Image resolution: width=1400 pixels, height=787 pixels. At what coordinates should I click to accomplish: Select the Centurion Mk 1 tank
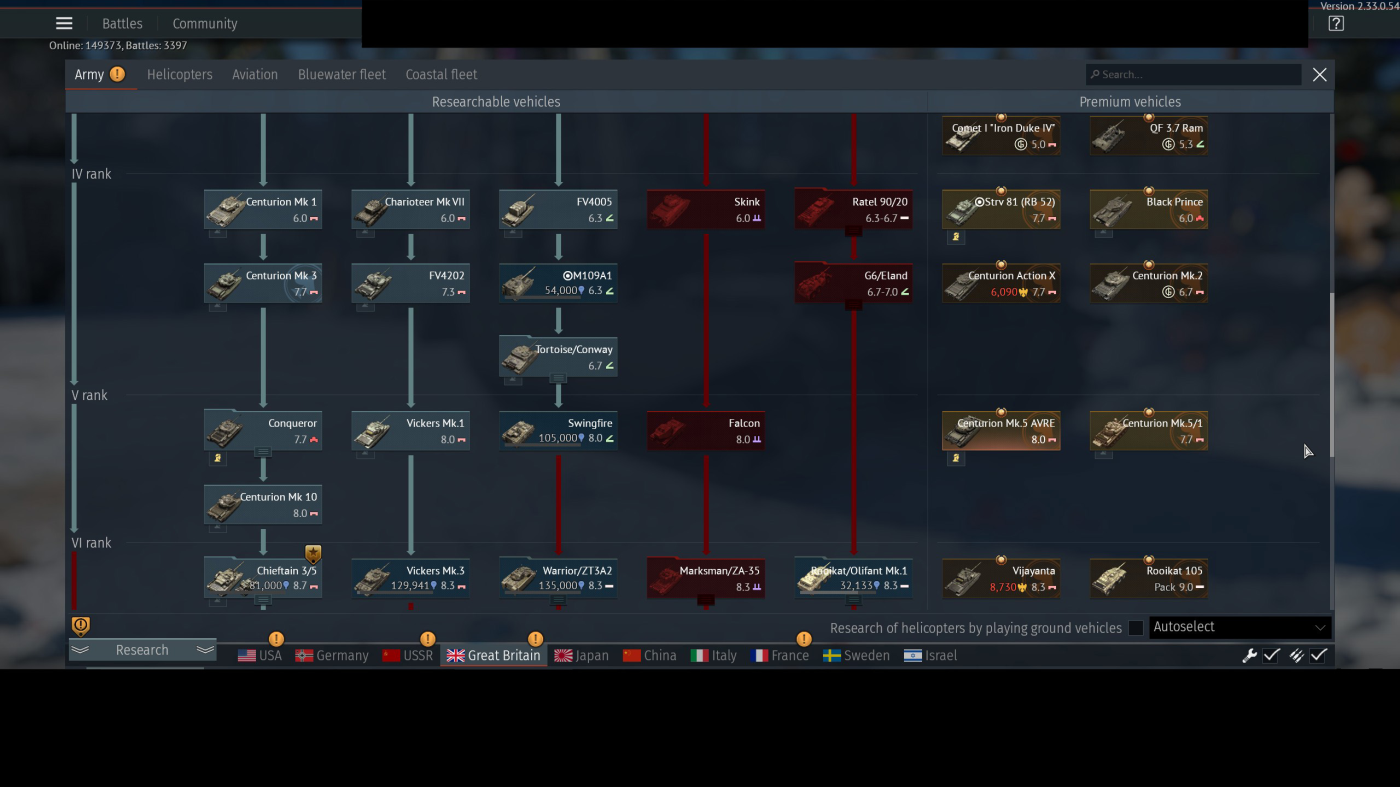tap(263, 210)
